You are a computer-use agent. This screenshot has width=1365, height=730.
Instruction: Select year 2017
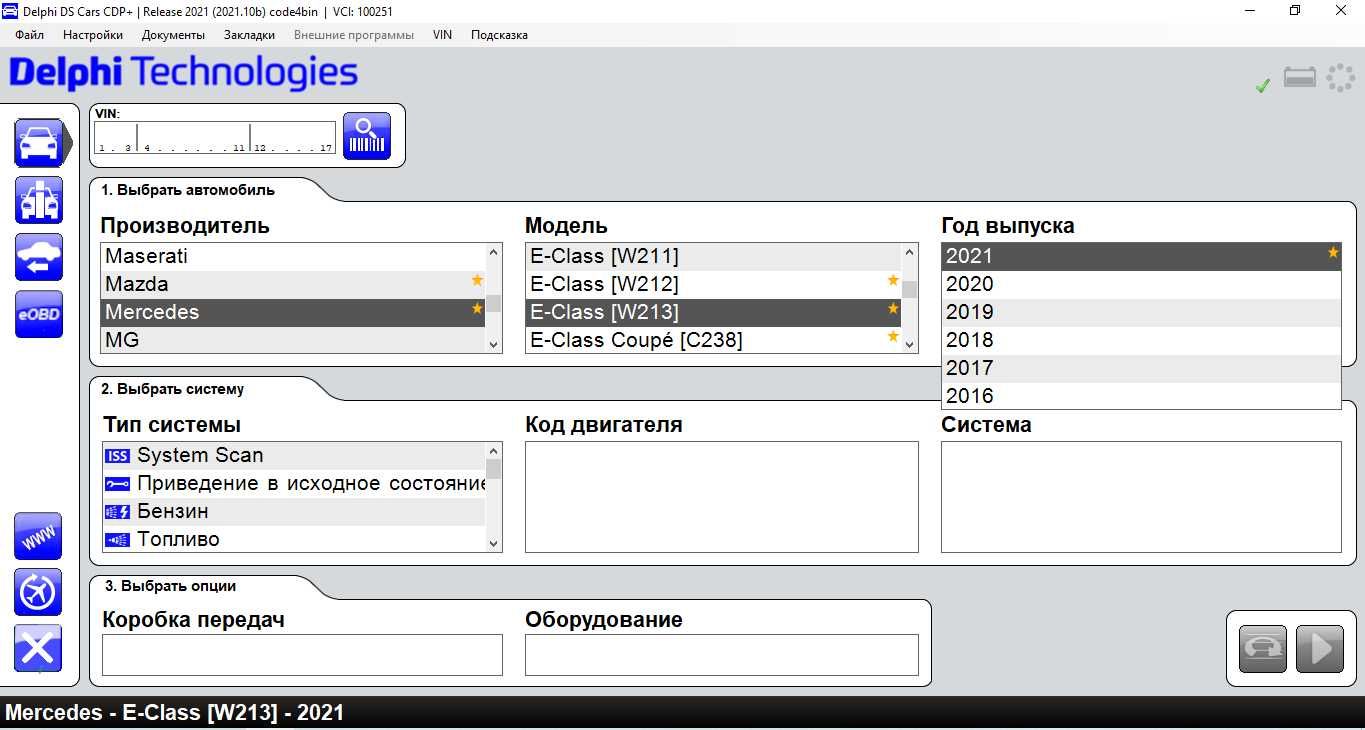1141,368
